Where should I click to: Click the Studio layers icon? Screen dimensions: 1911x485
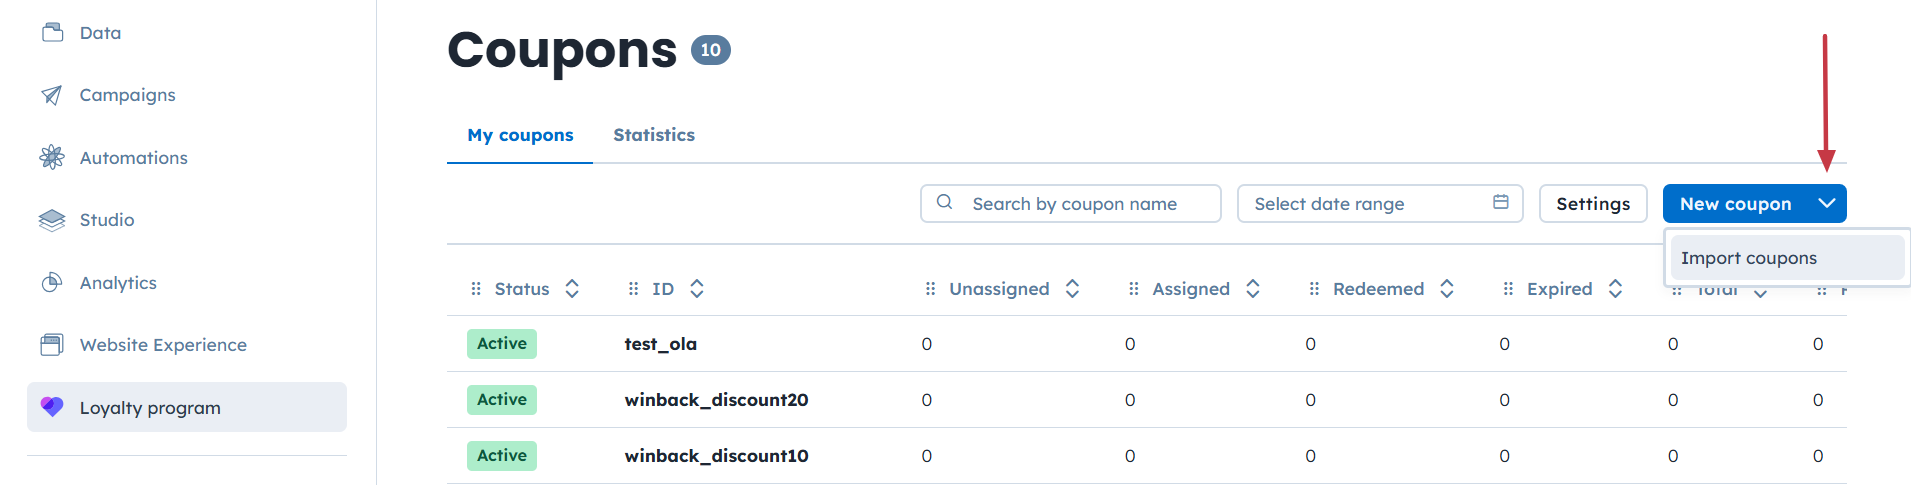(52, 220)
